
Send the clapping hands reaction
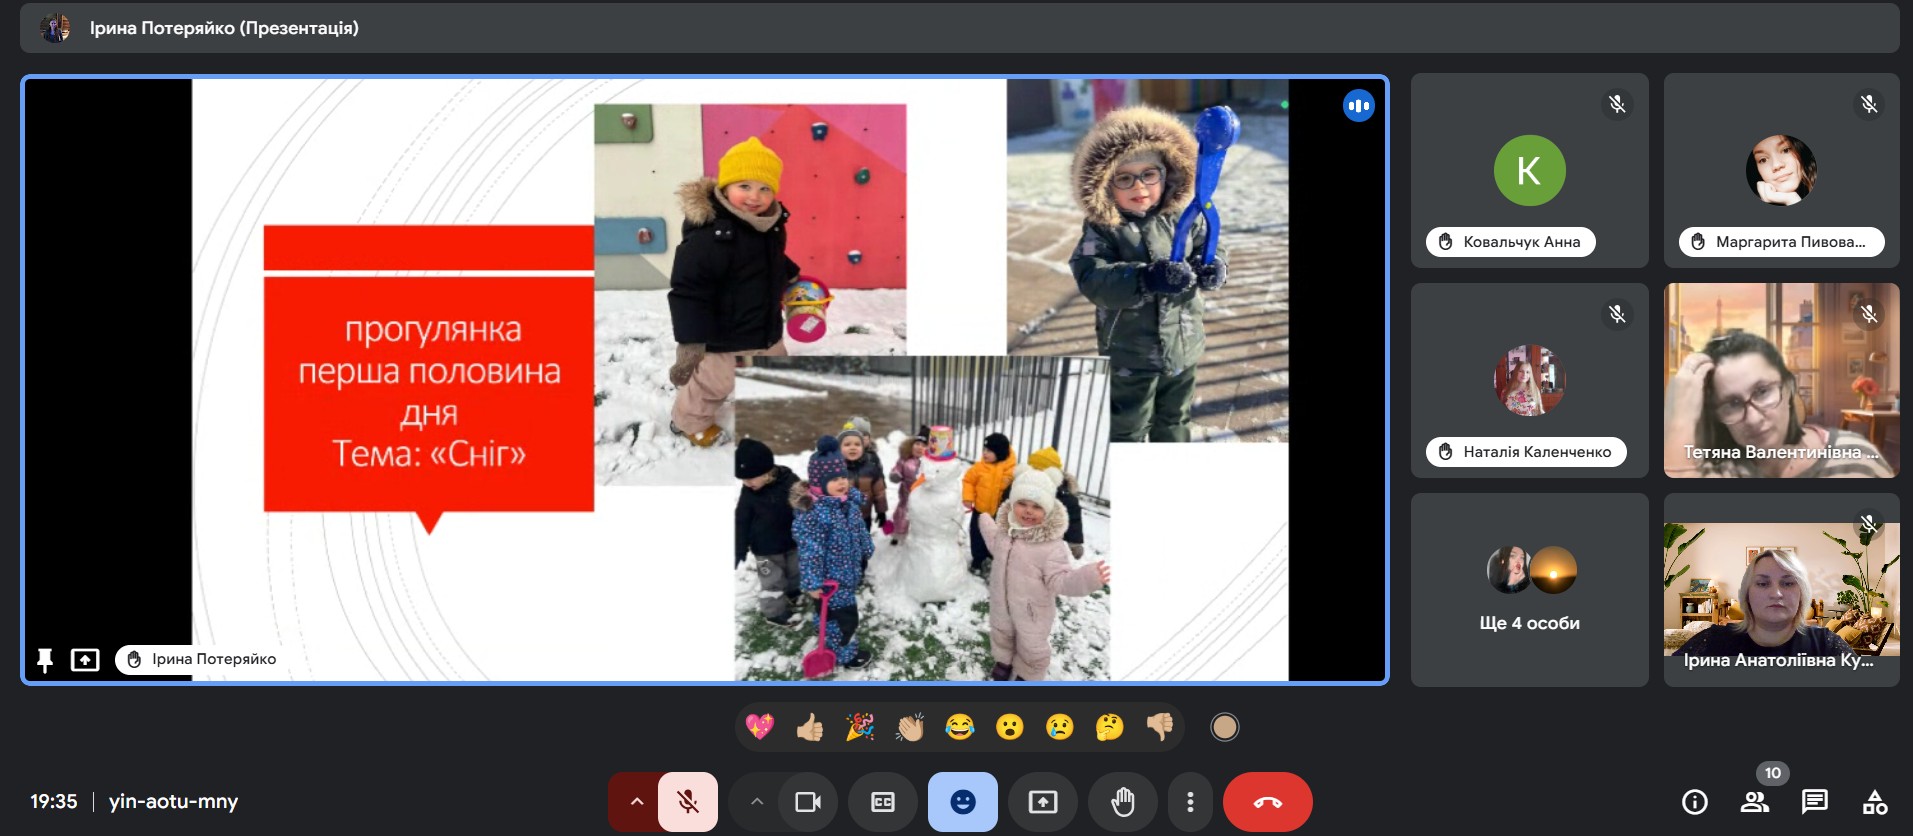(910, 727)
